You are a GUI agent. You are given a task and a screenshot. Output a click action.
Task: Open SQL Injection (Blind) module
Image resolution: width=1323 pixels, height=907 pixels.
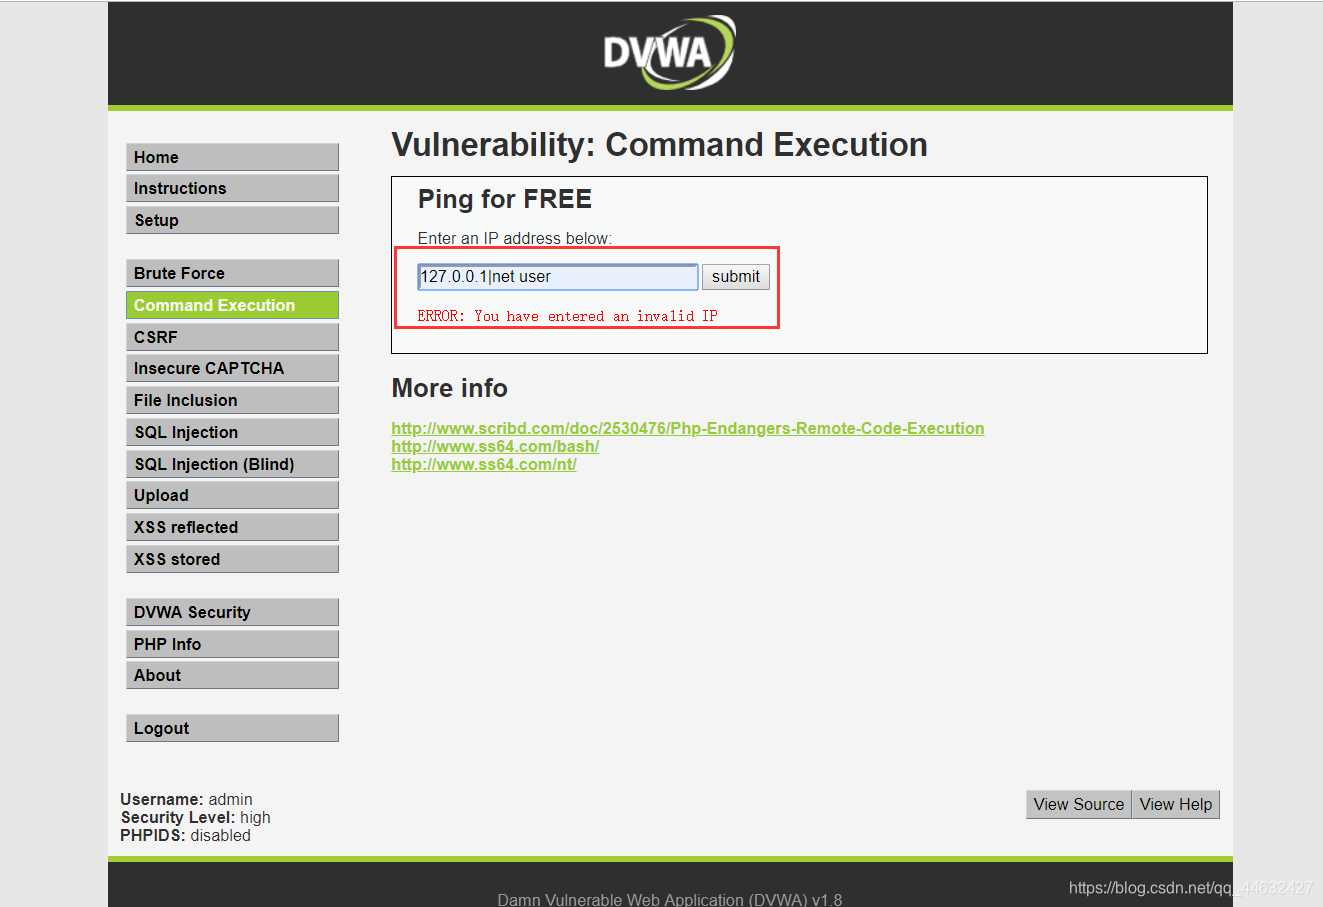[x=232, y=464]
